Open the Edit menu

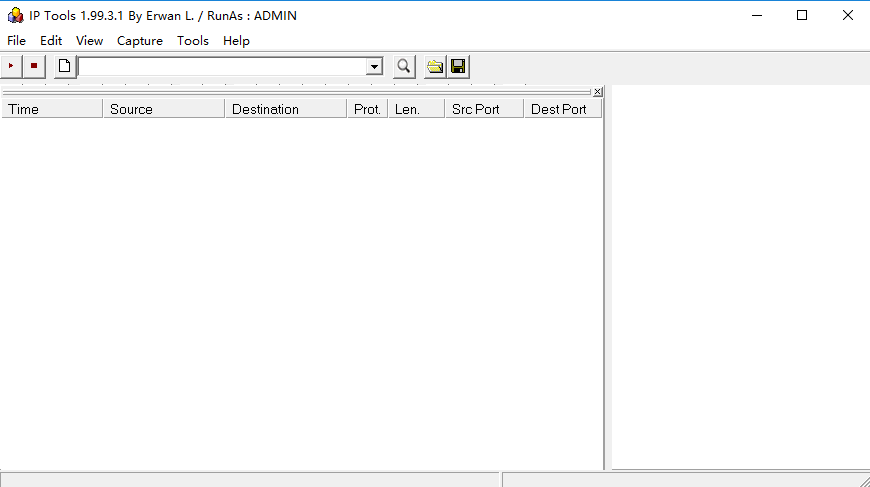50,41
